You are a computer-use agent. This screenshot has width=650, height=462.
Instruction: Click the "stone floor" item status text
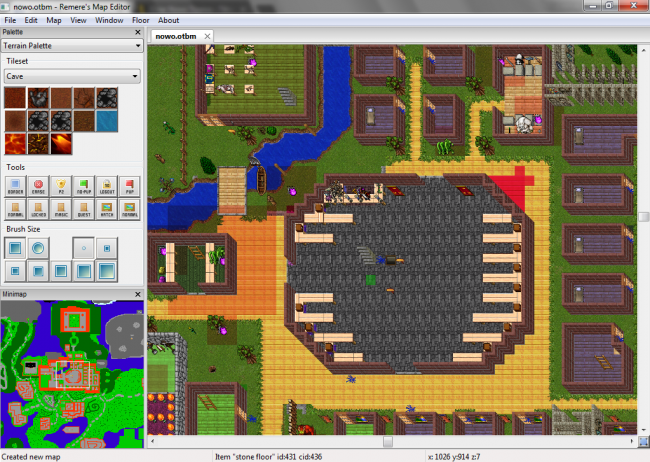coord(268,457)
